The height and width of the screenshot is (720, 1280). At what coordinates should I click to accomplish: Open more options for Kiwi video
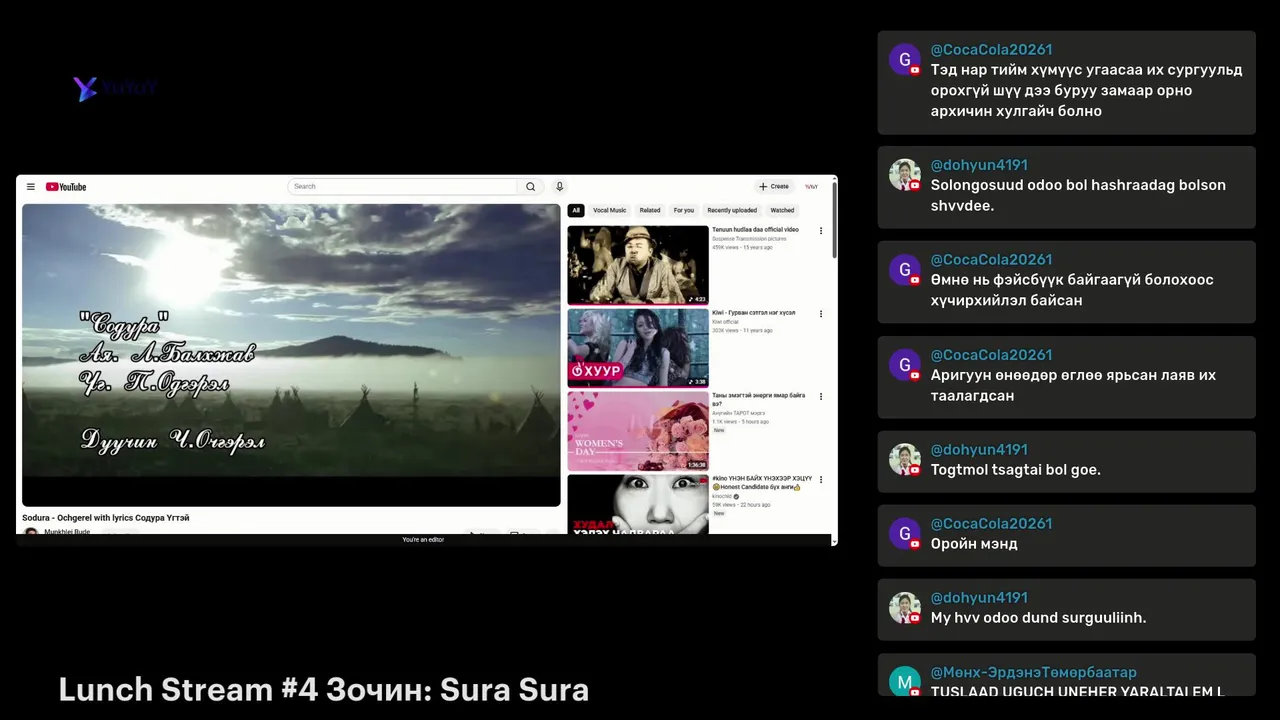(821, 314)
